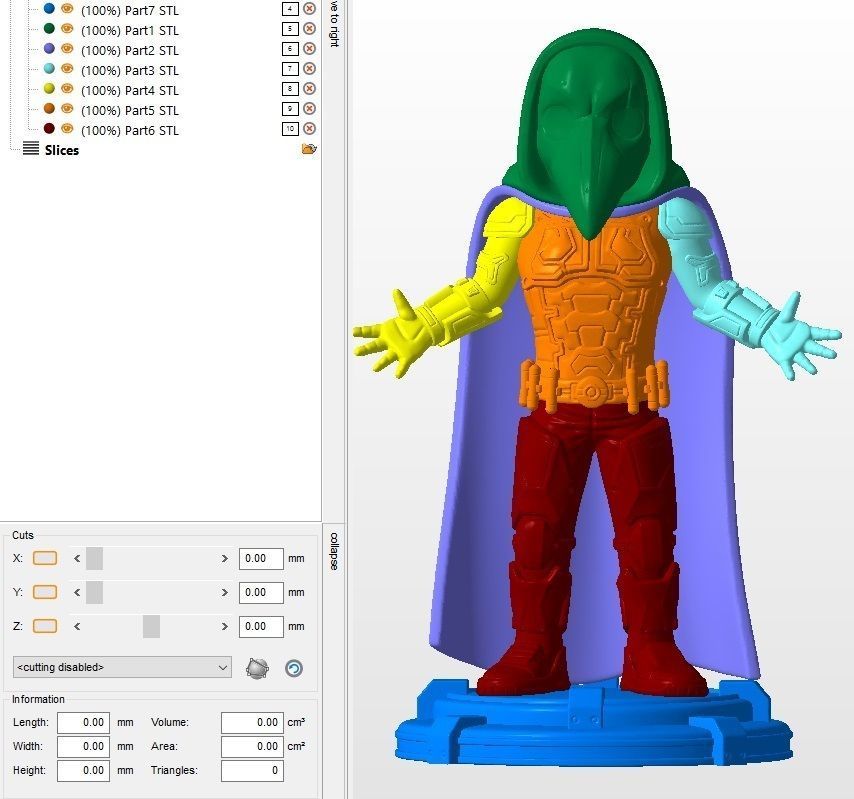
Task: Decrease Y cut with left arrow
Action: 77,592
